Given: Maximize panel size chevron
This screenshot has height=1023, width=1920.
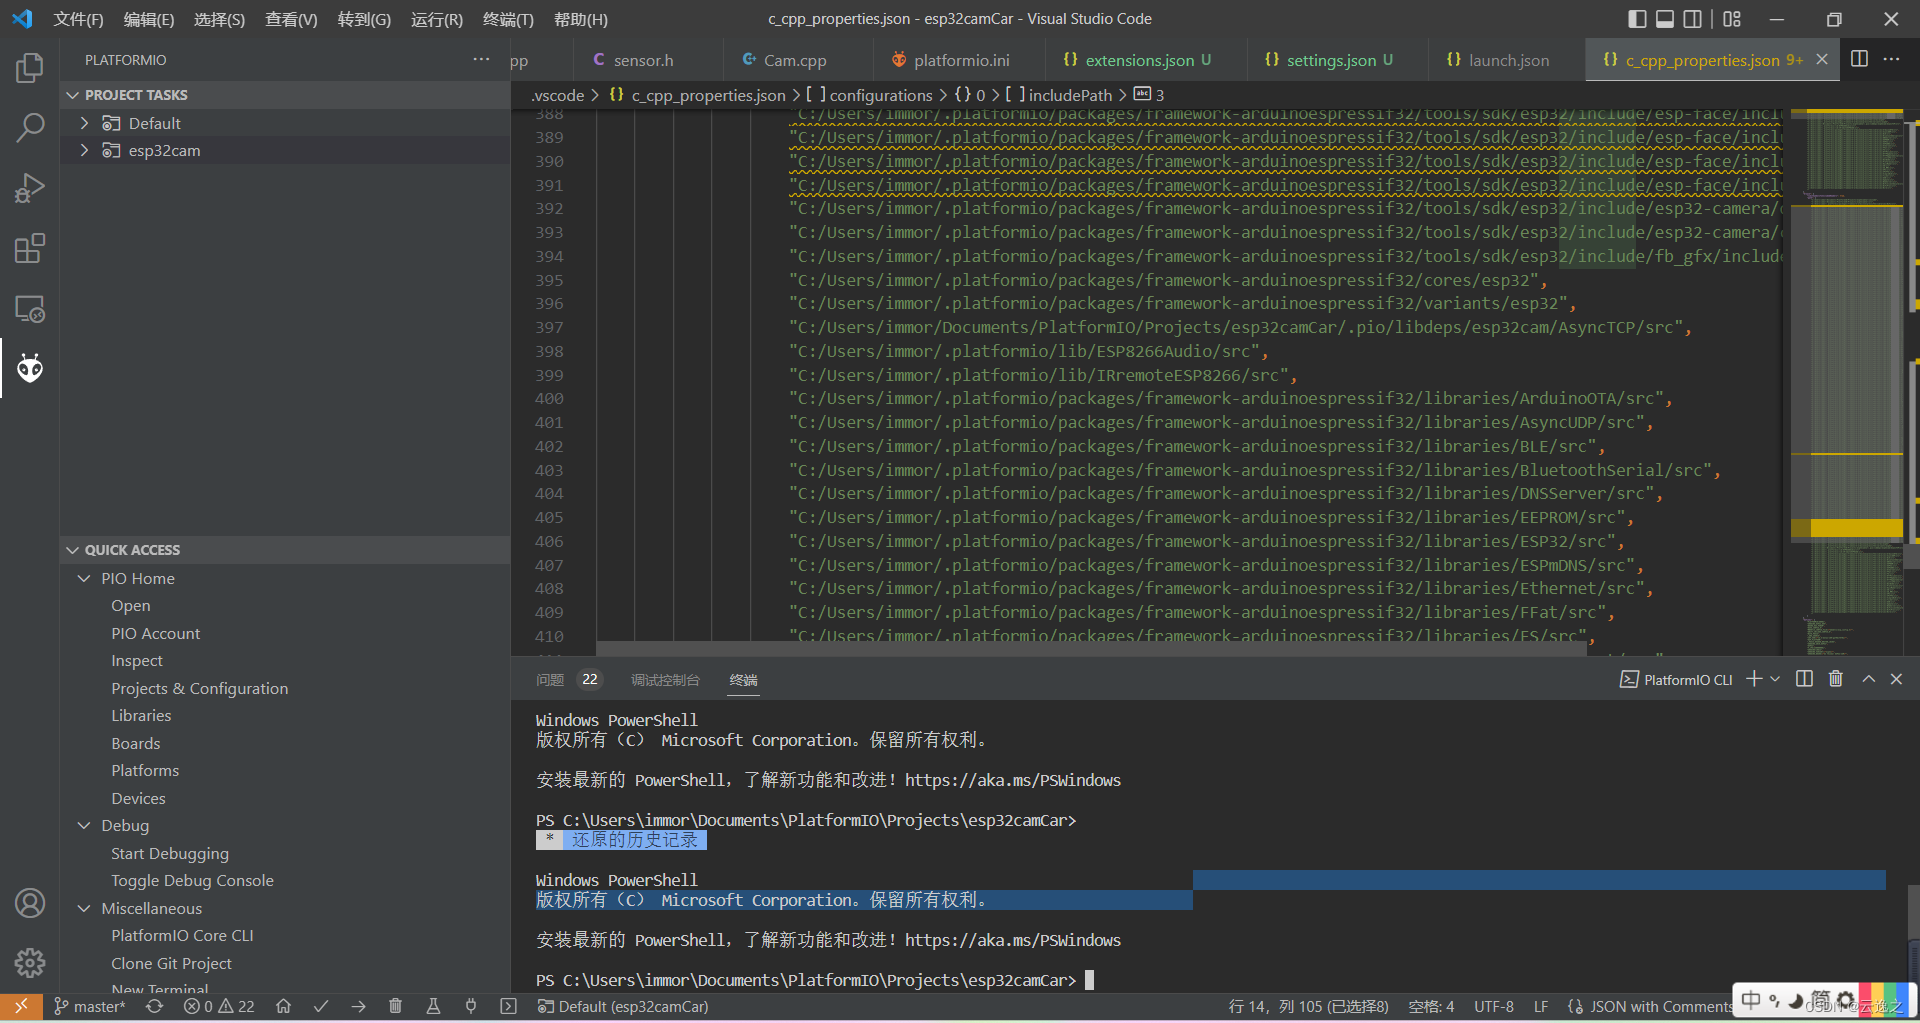Looking at the screenshot, I should (x=1868, y=679).
